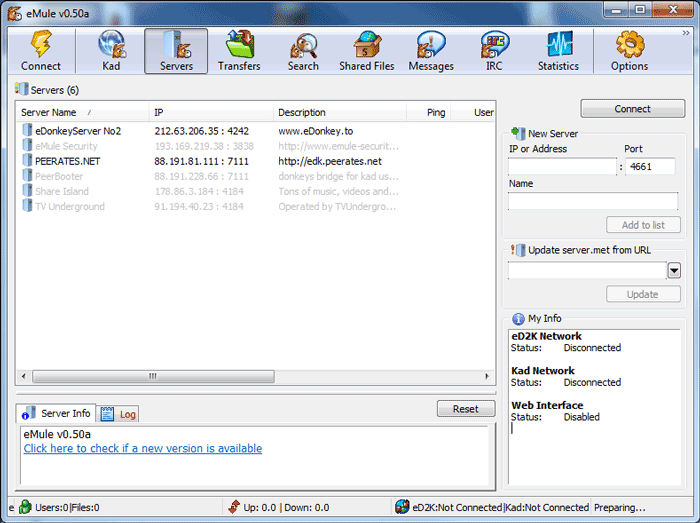Click the Preparing... status bar text
Image resolution: width=700 pixels, height=523 pixels.
click(619, 507)
